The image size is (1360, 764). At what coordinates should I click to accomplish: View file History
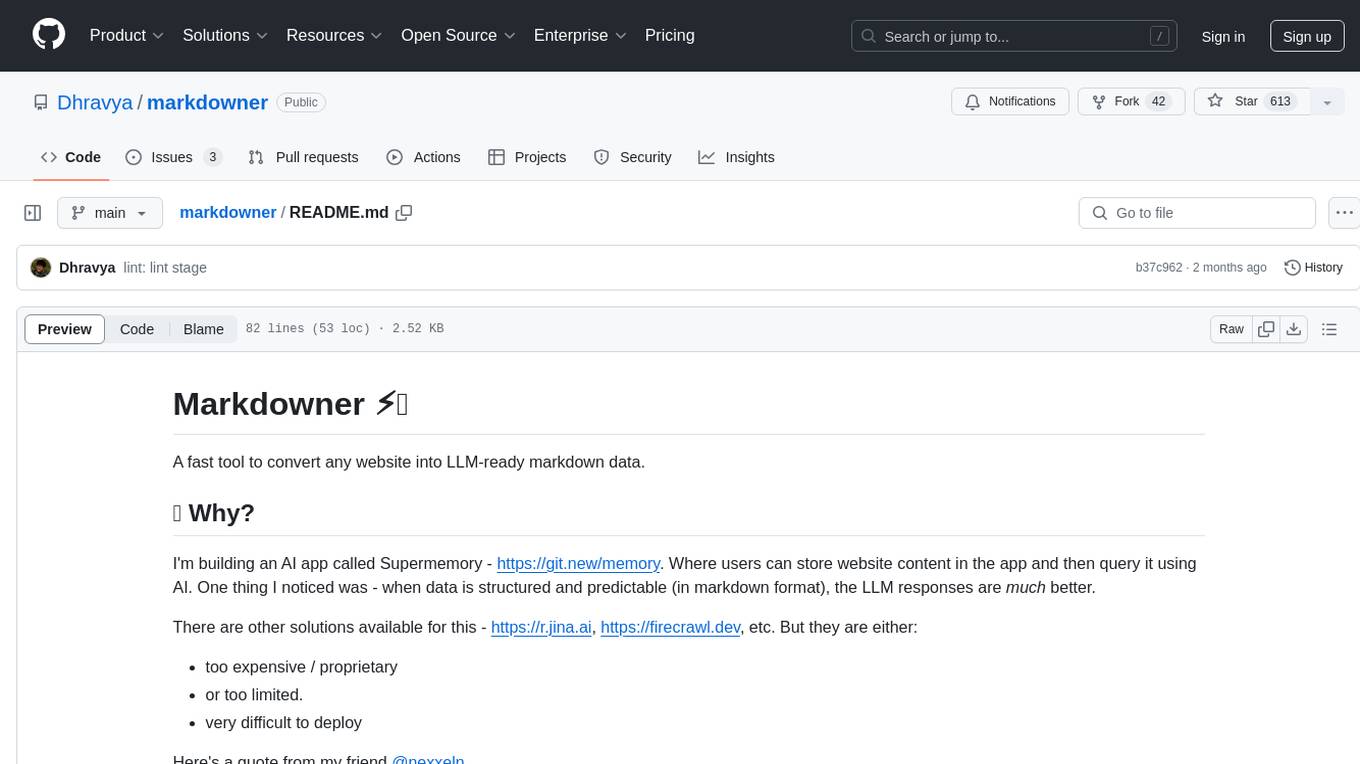click(x=1313, y=268)
